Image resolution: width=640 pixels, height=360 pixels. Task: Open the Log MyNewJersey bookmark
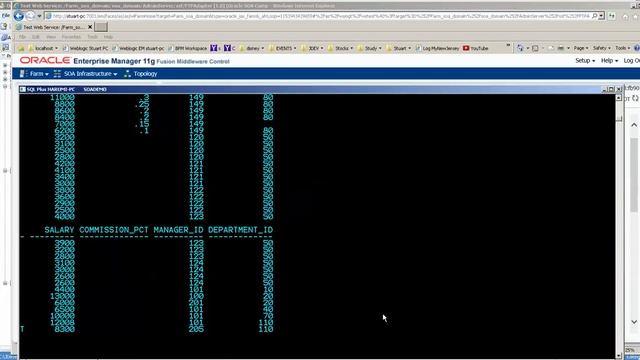tap(437, 48)
